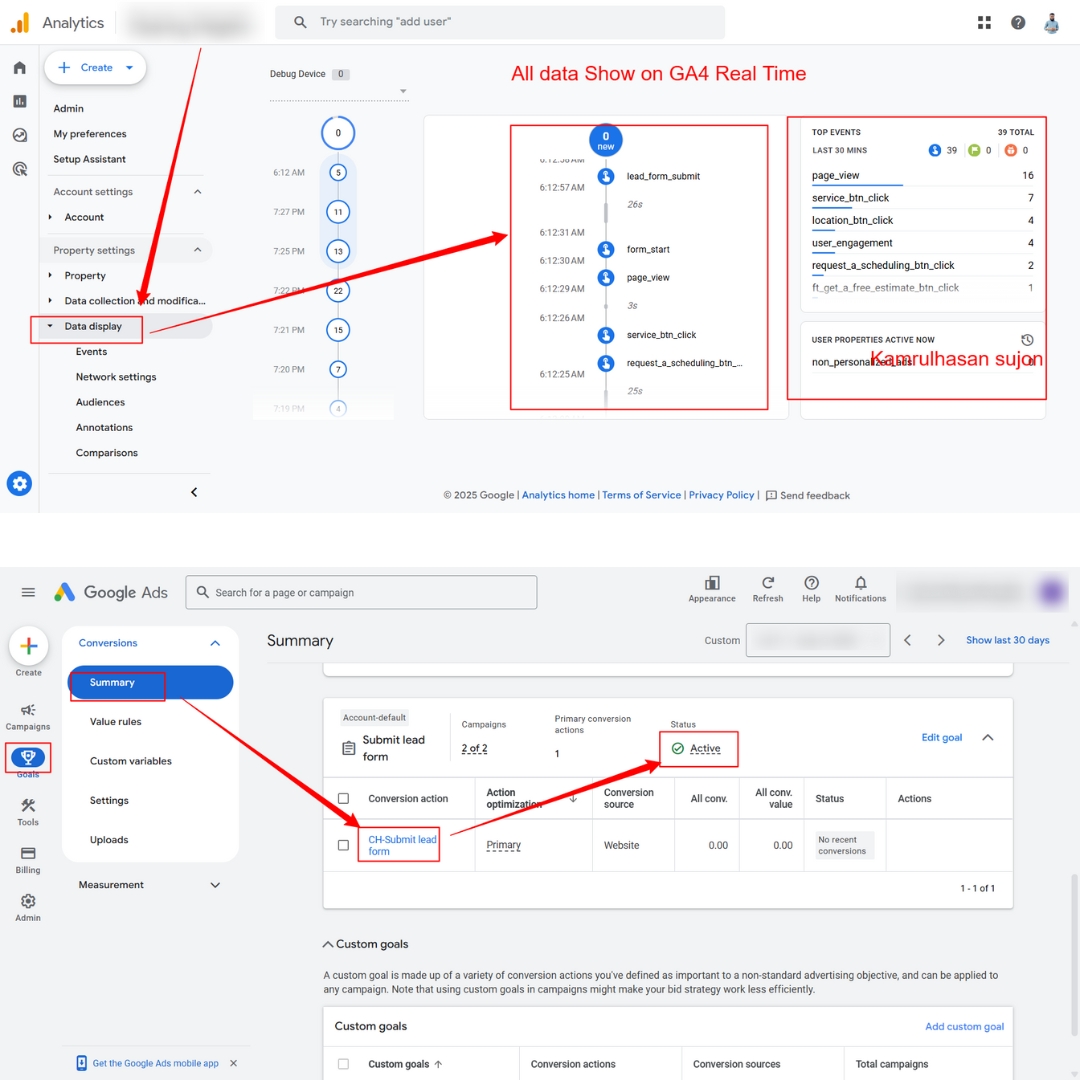Screen dimensions: 1080x1080
Task: Click the user properties history icon
Action: click(1027, 340)
